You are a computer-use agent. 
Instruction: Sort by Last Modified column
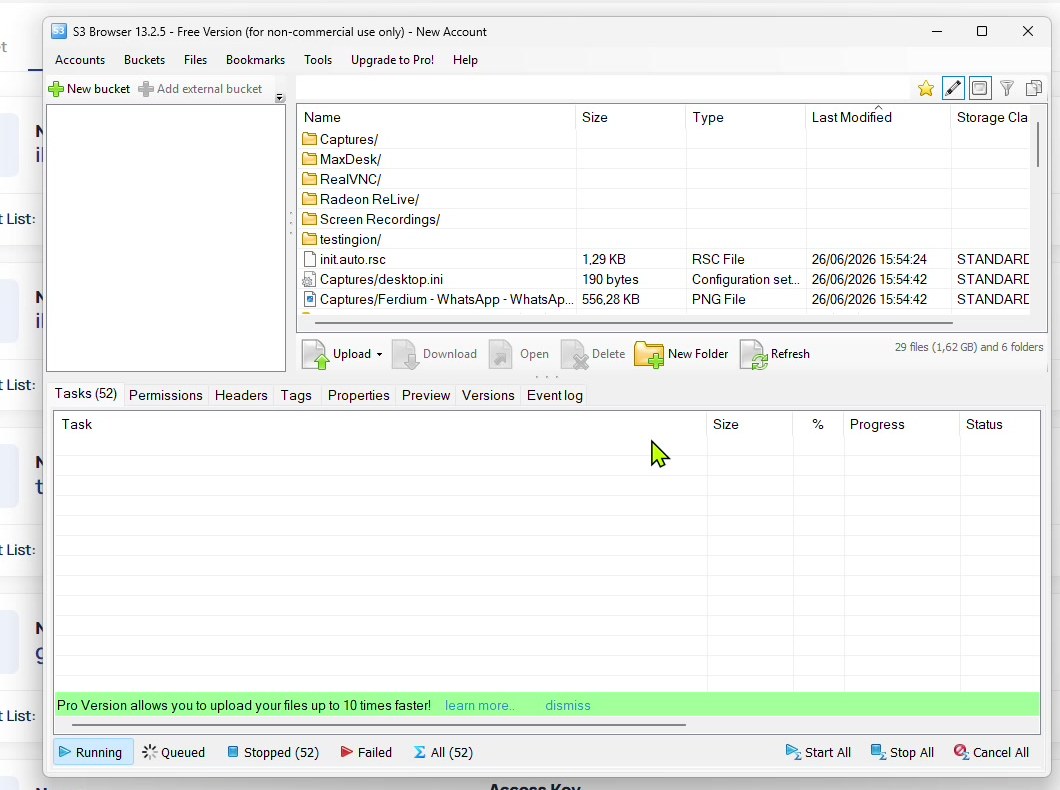coord(878,118)
